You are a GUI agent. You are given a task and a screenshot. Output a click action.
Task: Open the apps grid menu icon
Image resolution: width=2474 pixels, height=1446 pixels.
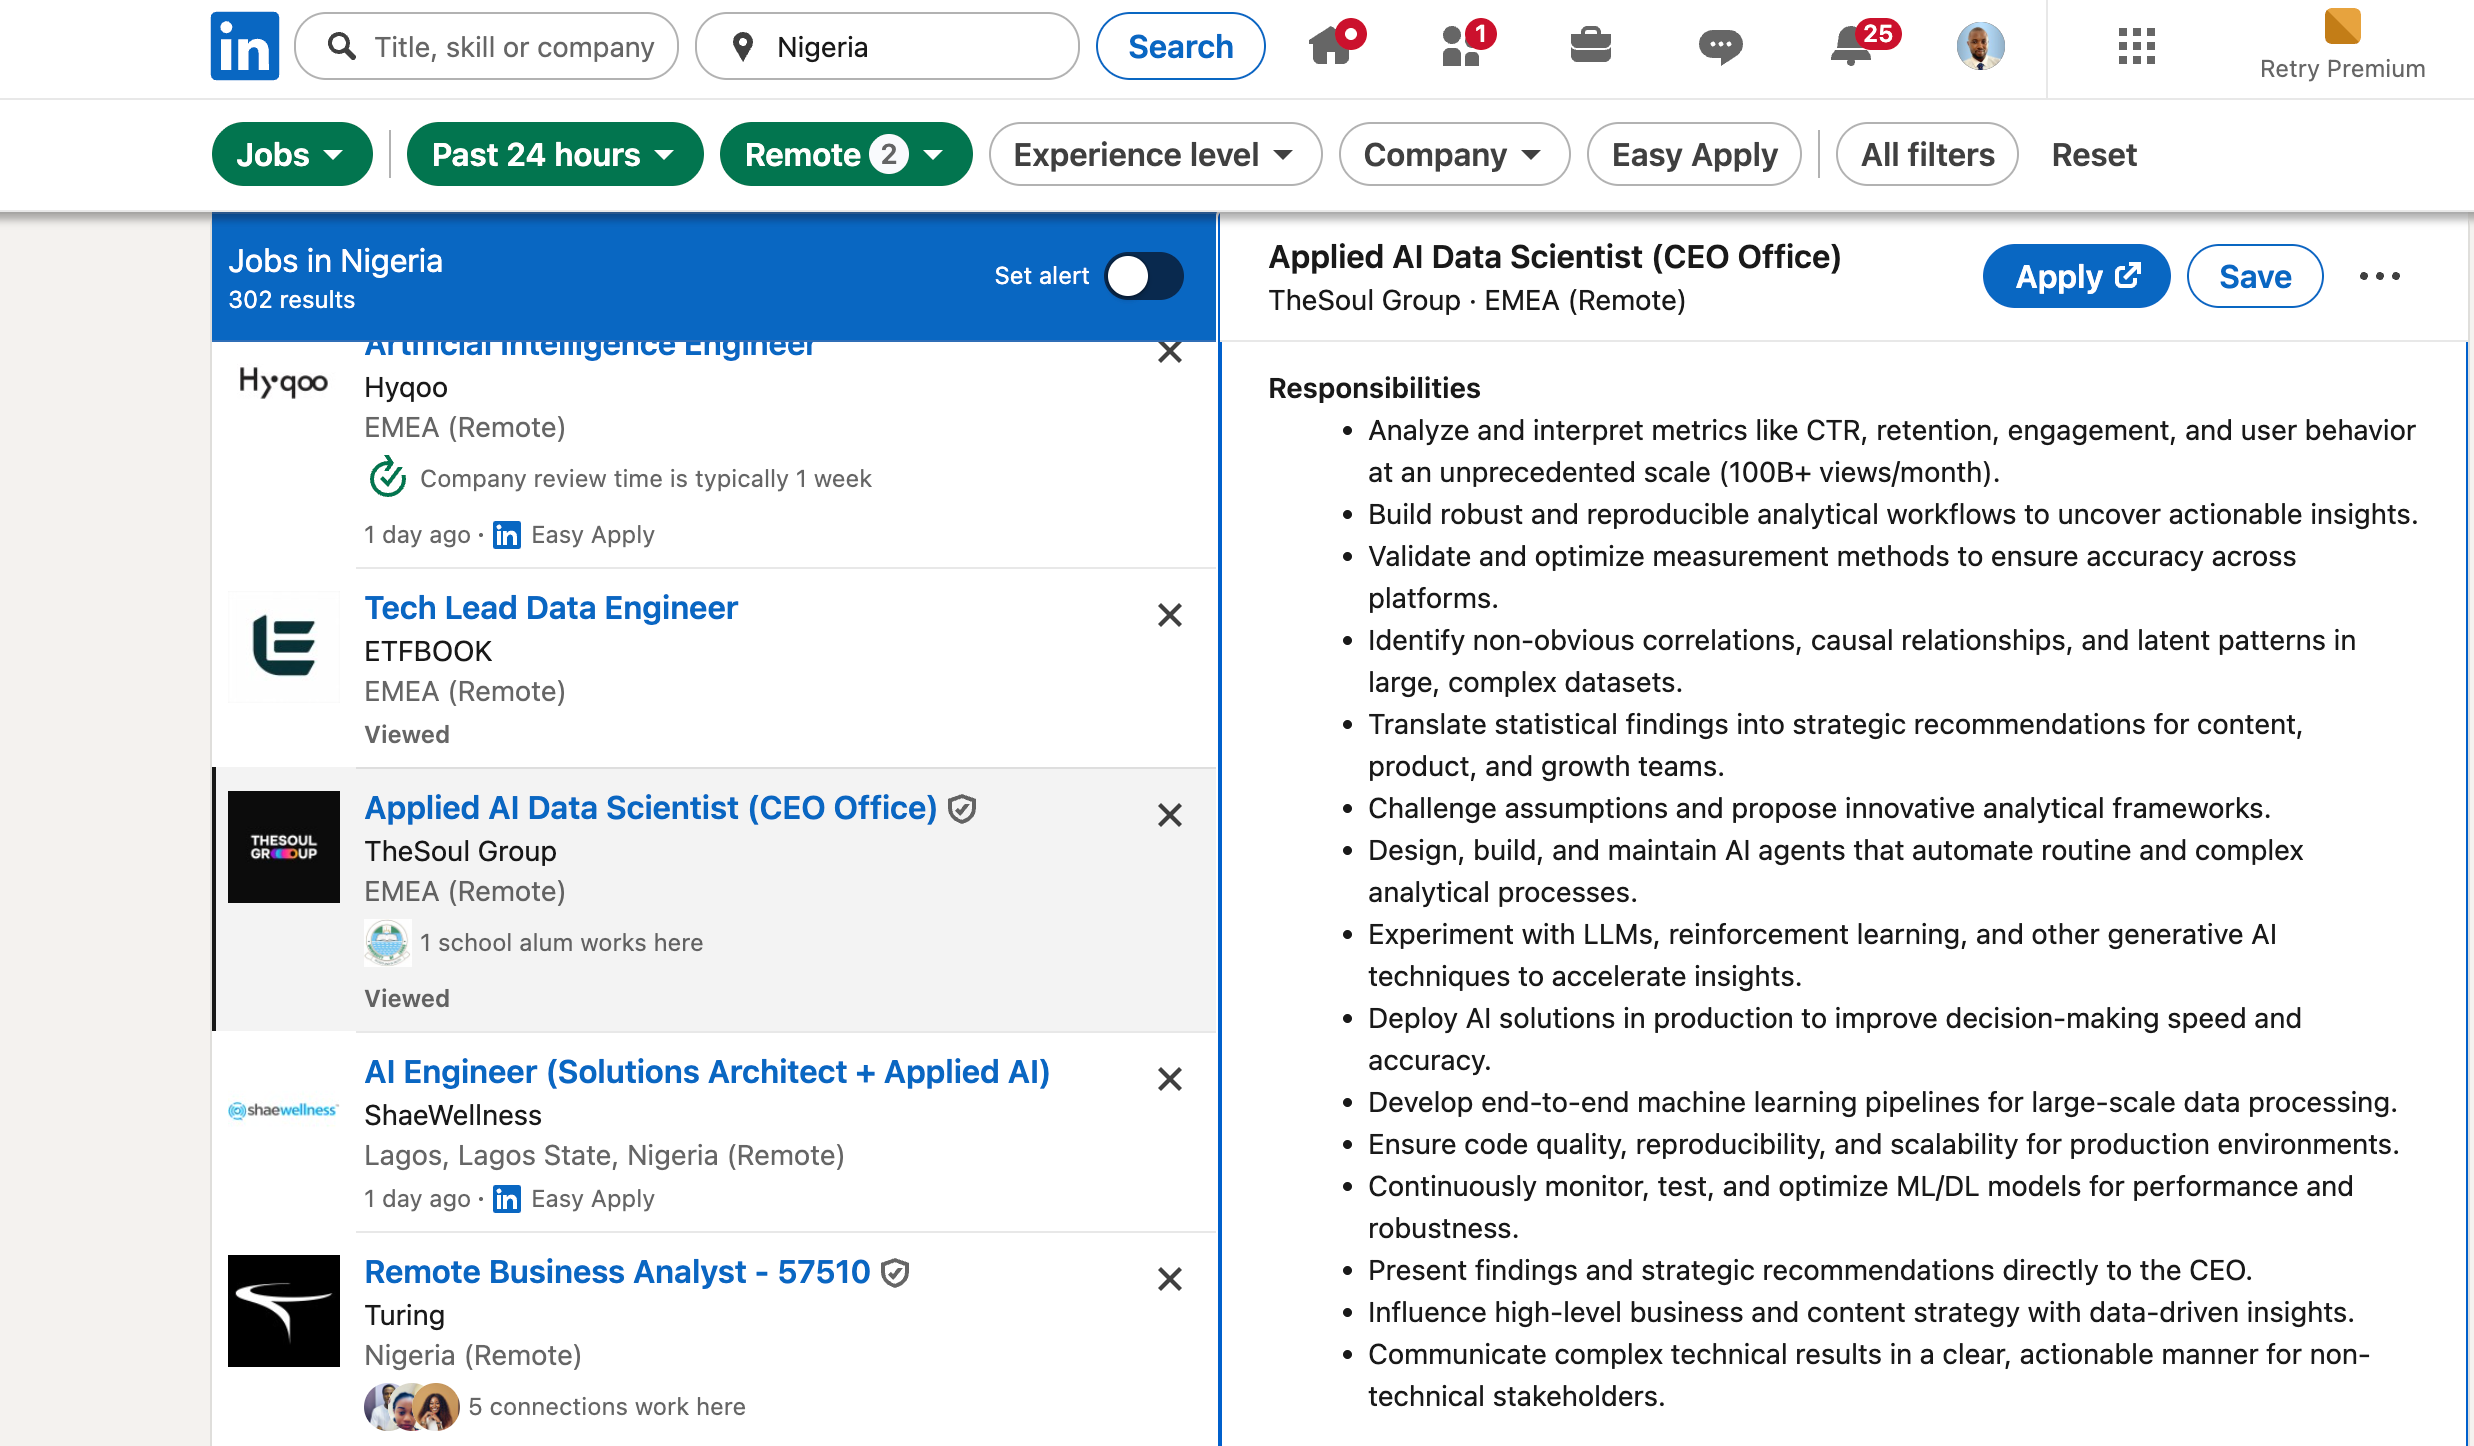coord(2136,46)
